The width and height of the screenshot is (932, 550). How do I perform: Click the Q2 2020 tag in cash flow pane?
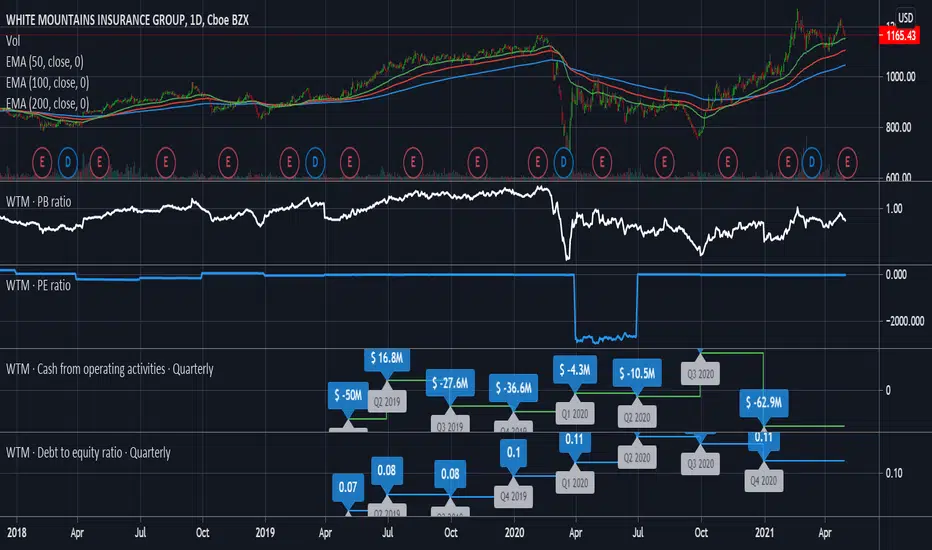click(x=637, y=417)
